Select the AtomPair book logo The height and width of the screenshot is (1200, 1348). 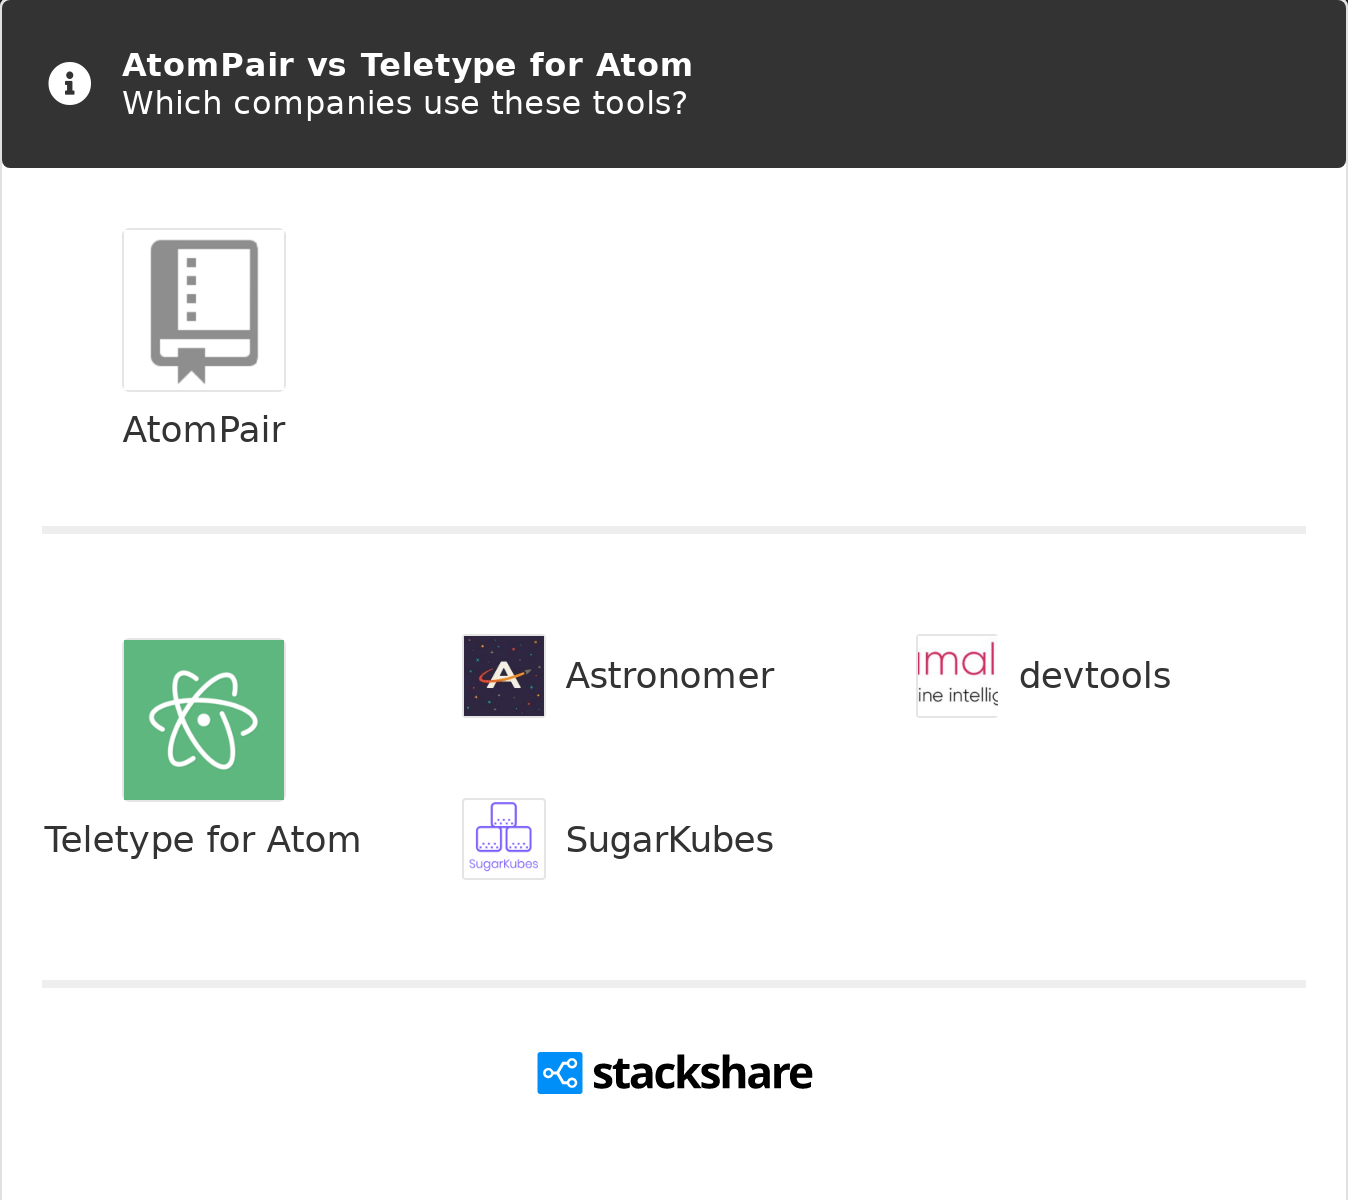point(203,309)
